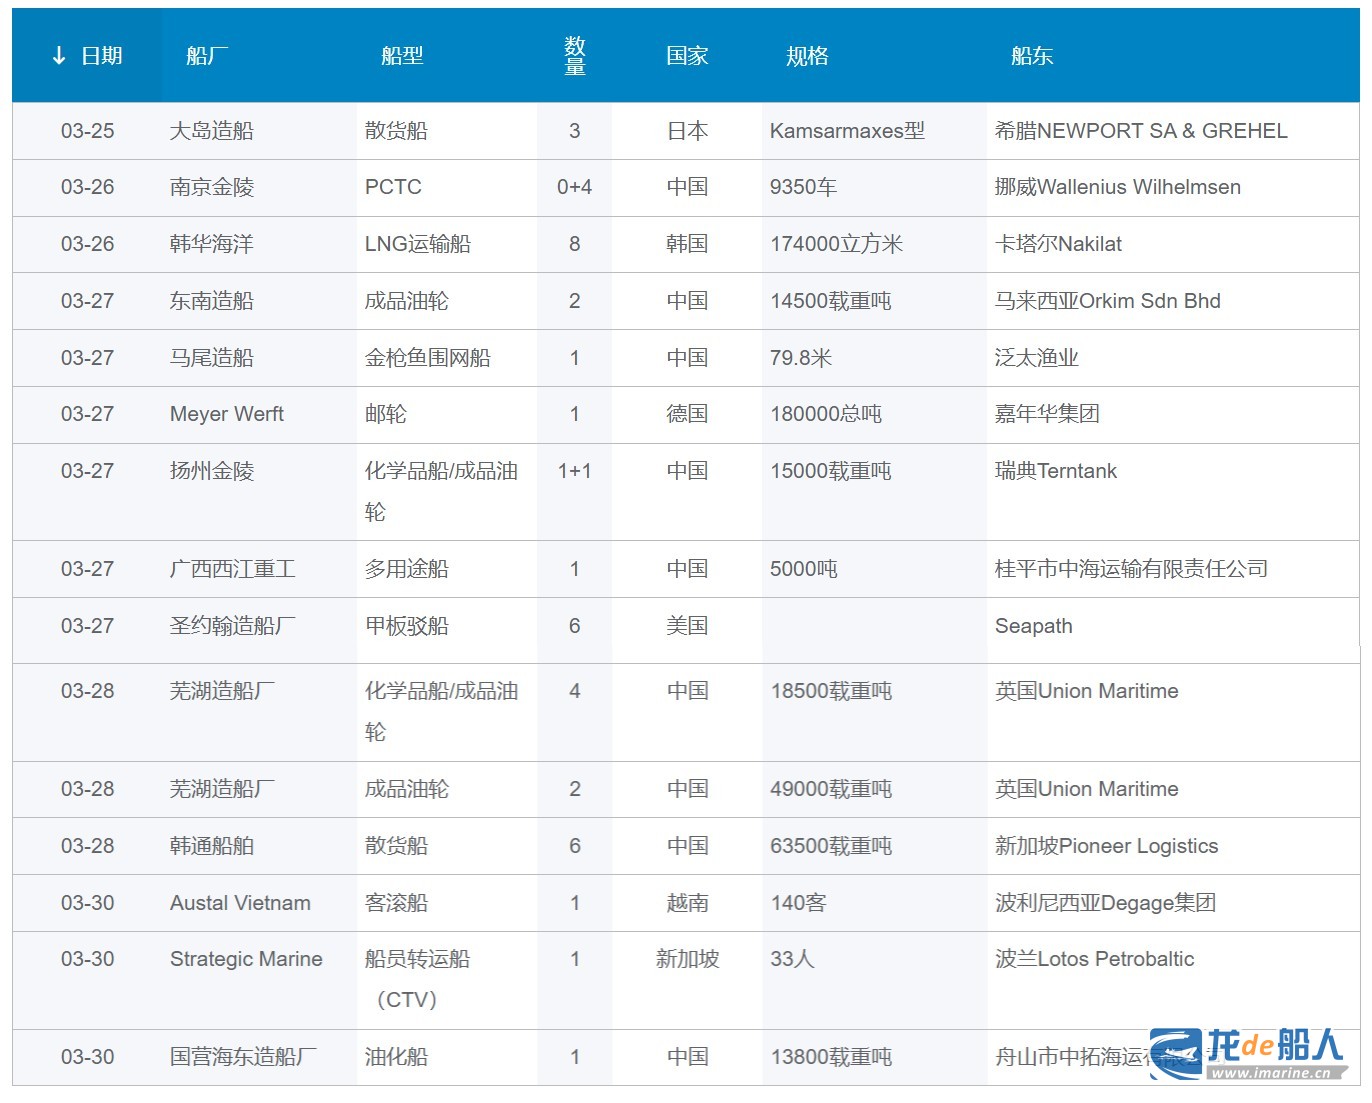Select the Seapath ship owner cell
Viewport: 1372px width, 1103px height.
coord(1033,626)
